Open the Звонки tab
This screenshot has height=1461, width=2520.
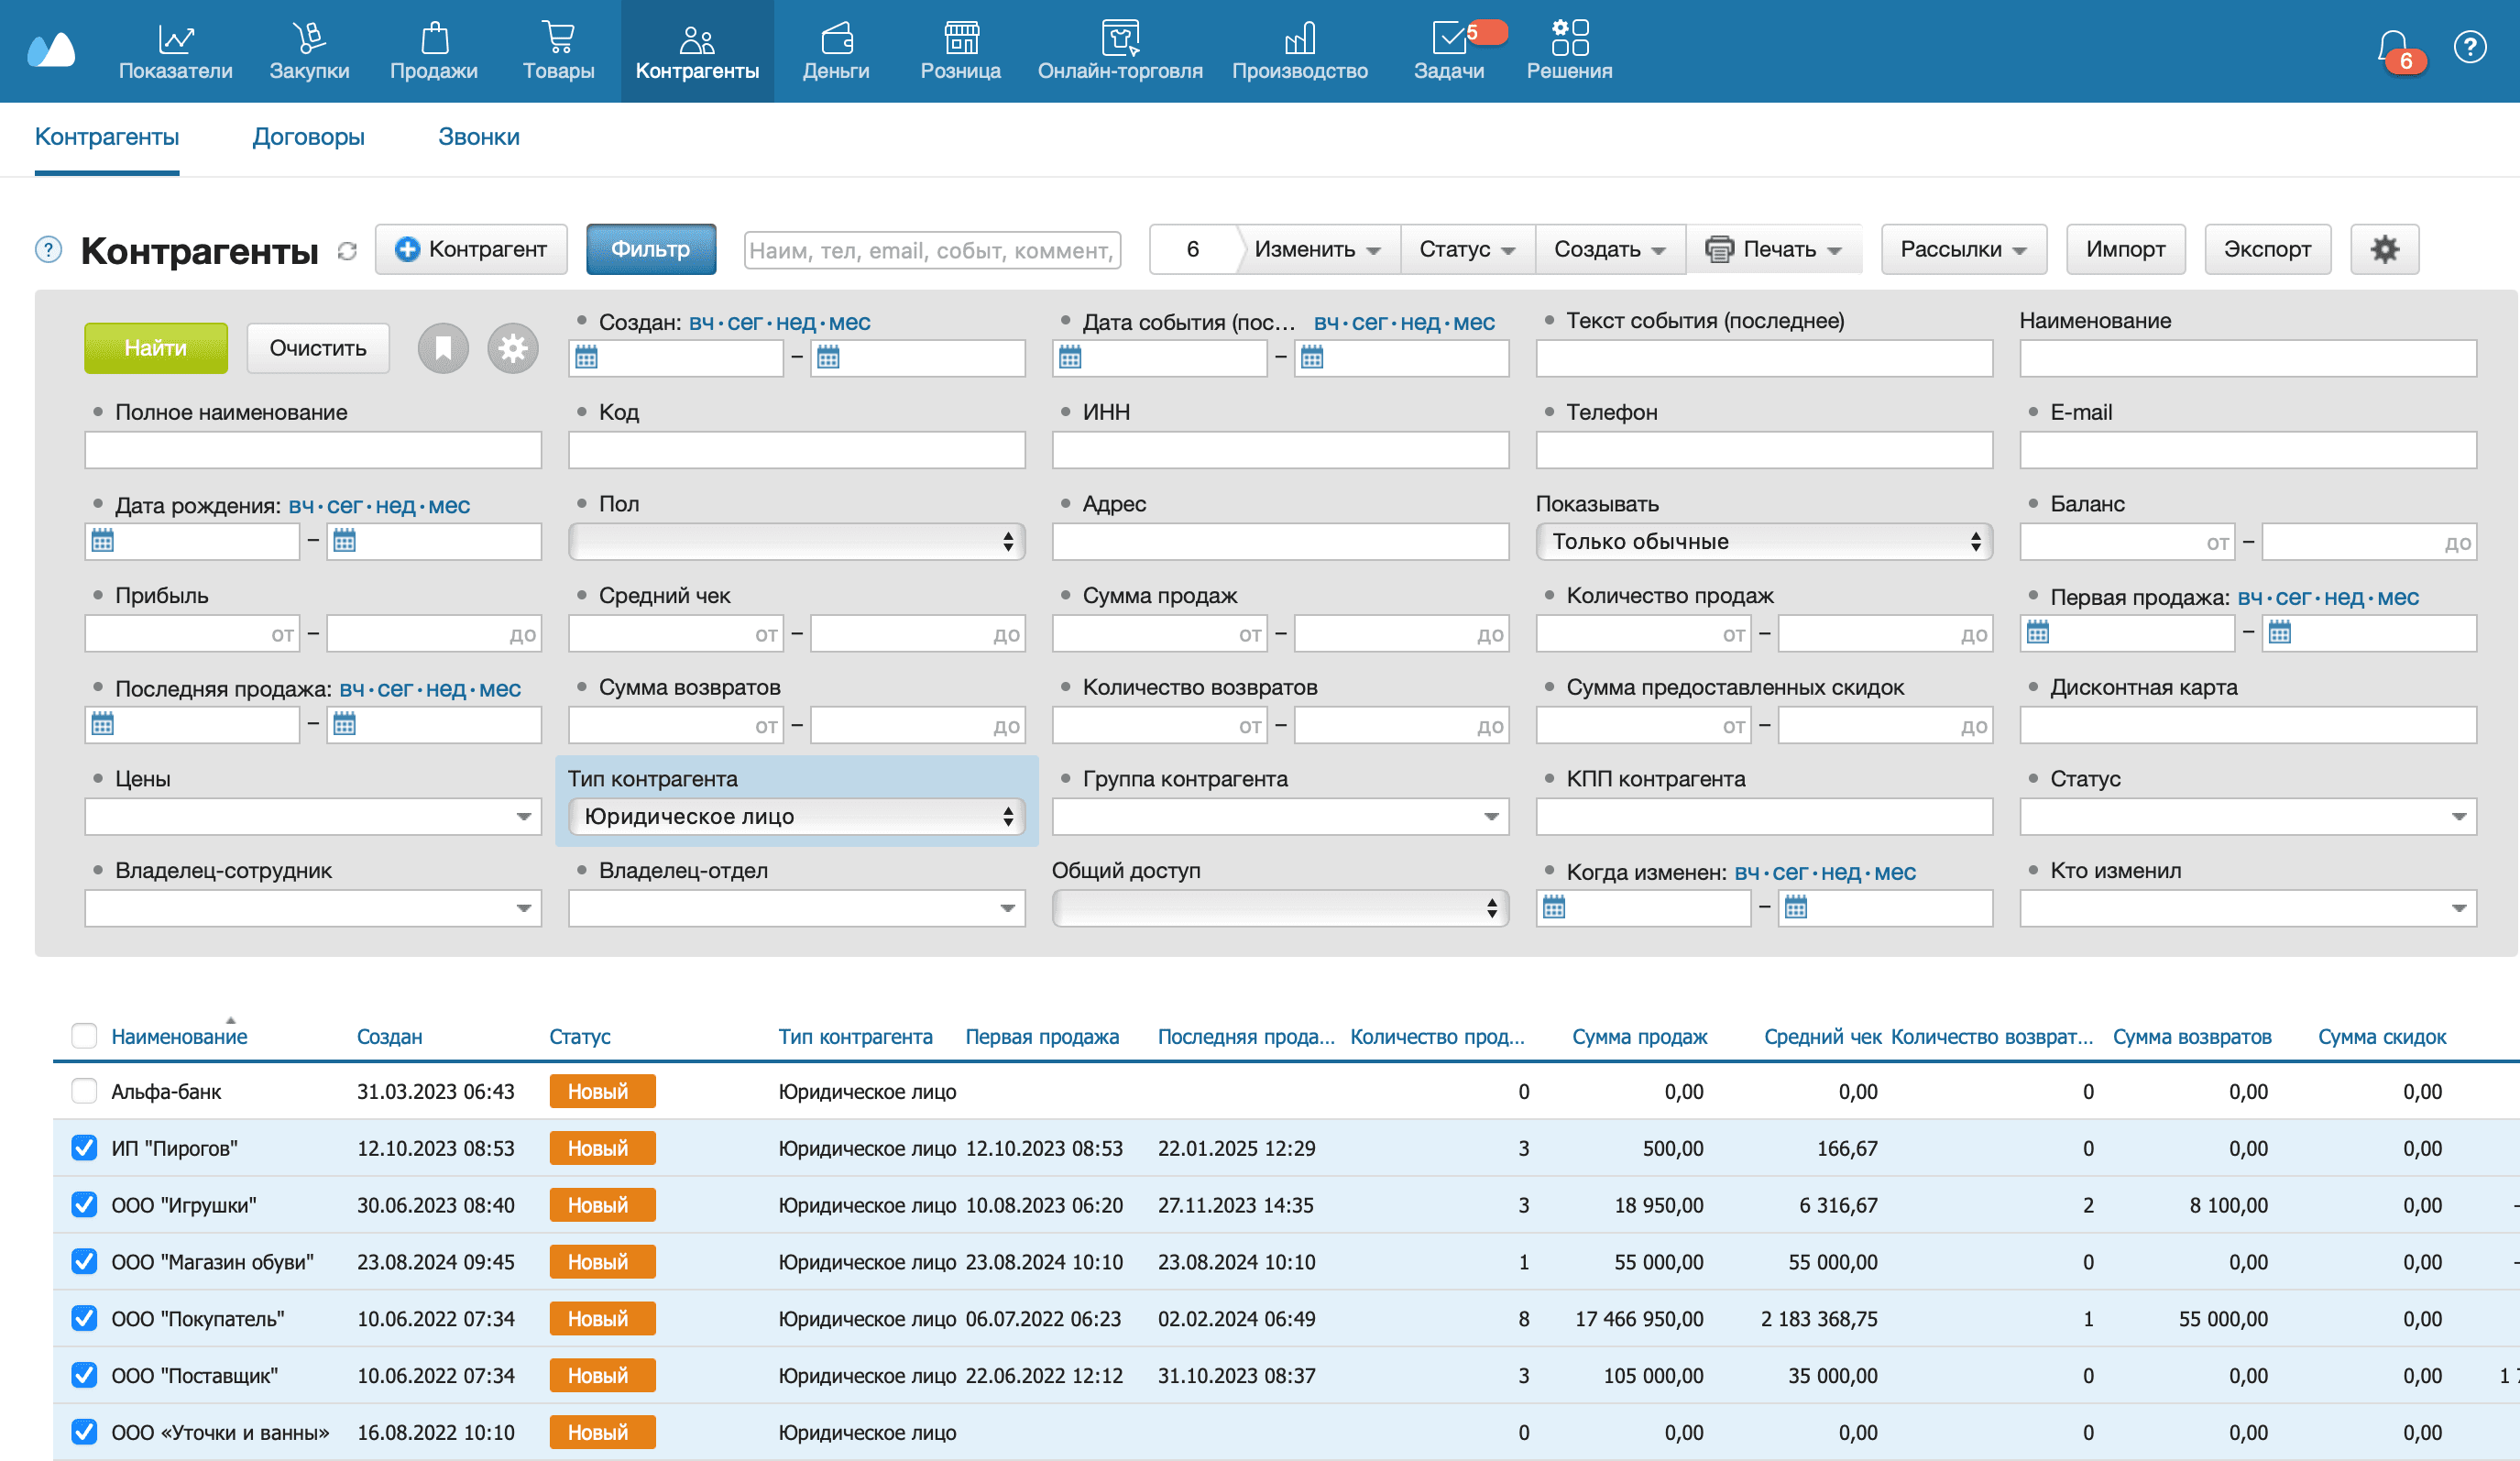[478, 137]
